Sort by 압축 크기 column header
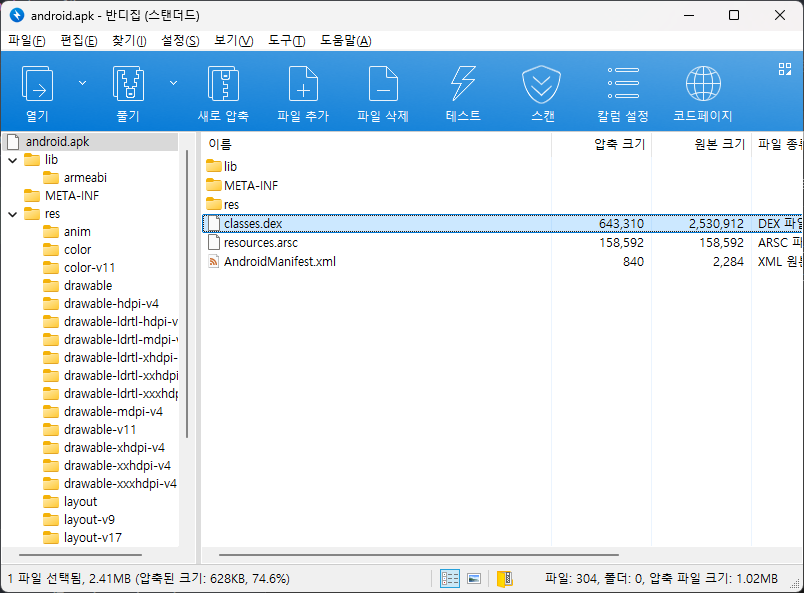 click(x=601, y=145)
